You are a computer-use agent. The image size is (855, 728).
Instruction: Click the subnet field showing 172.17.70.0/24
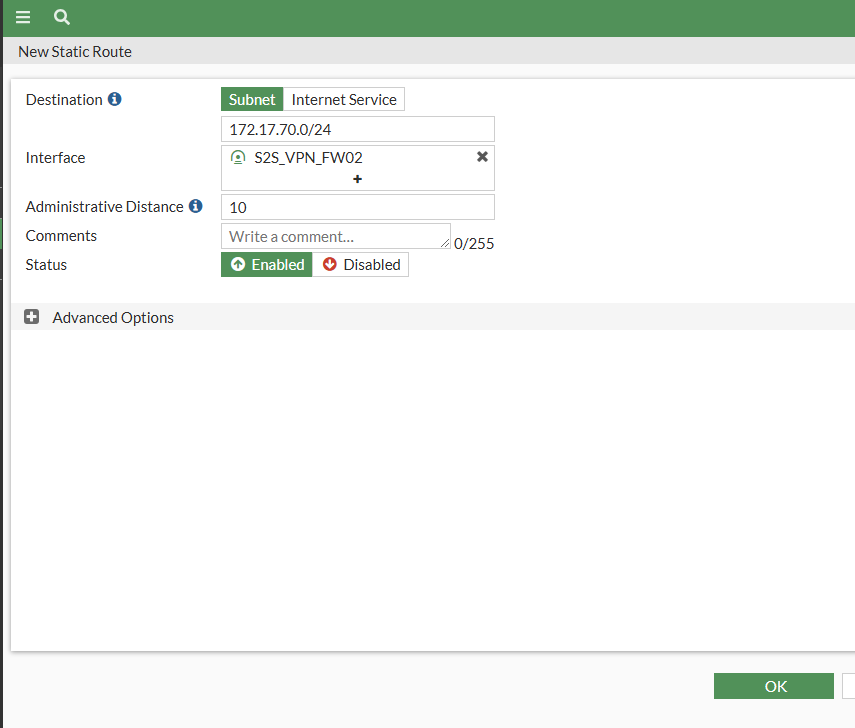point(358,129)
